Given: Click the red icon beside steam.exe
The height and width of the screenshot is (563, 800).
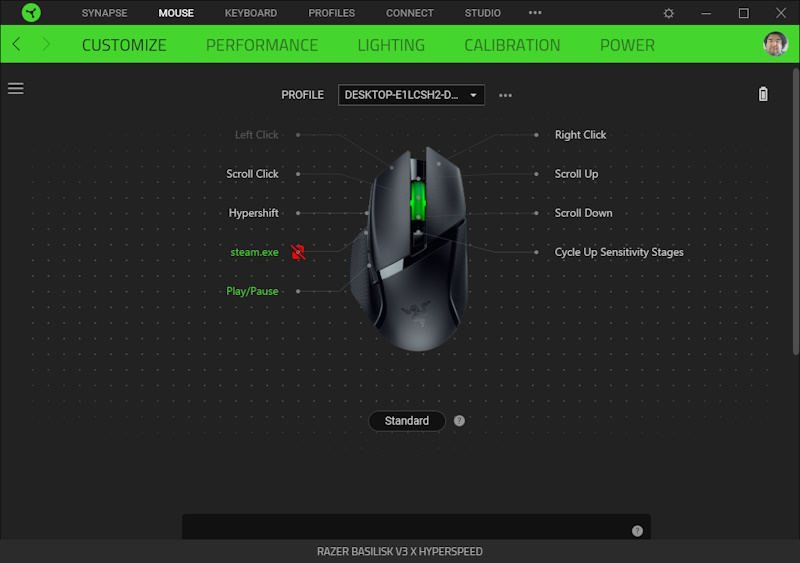Looking at the screenshot, I should 297,252.
